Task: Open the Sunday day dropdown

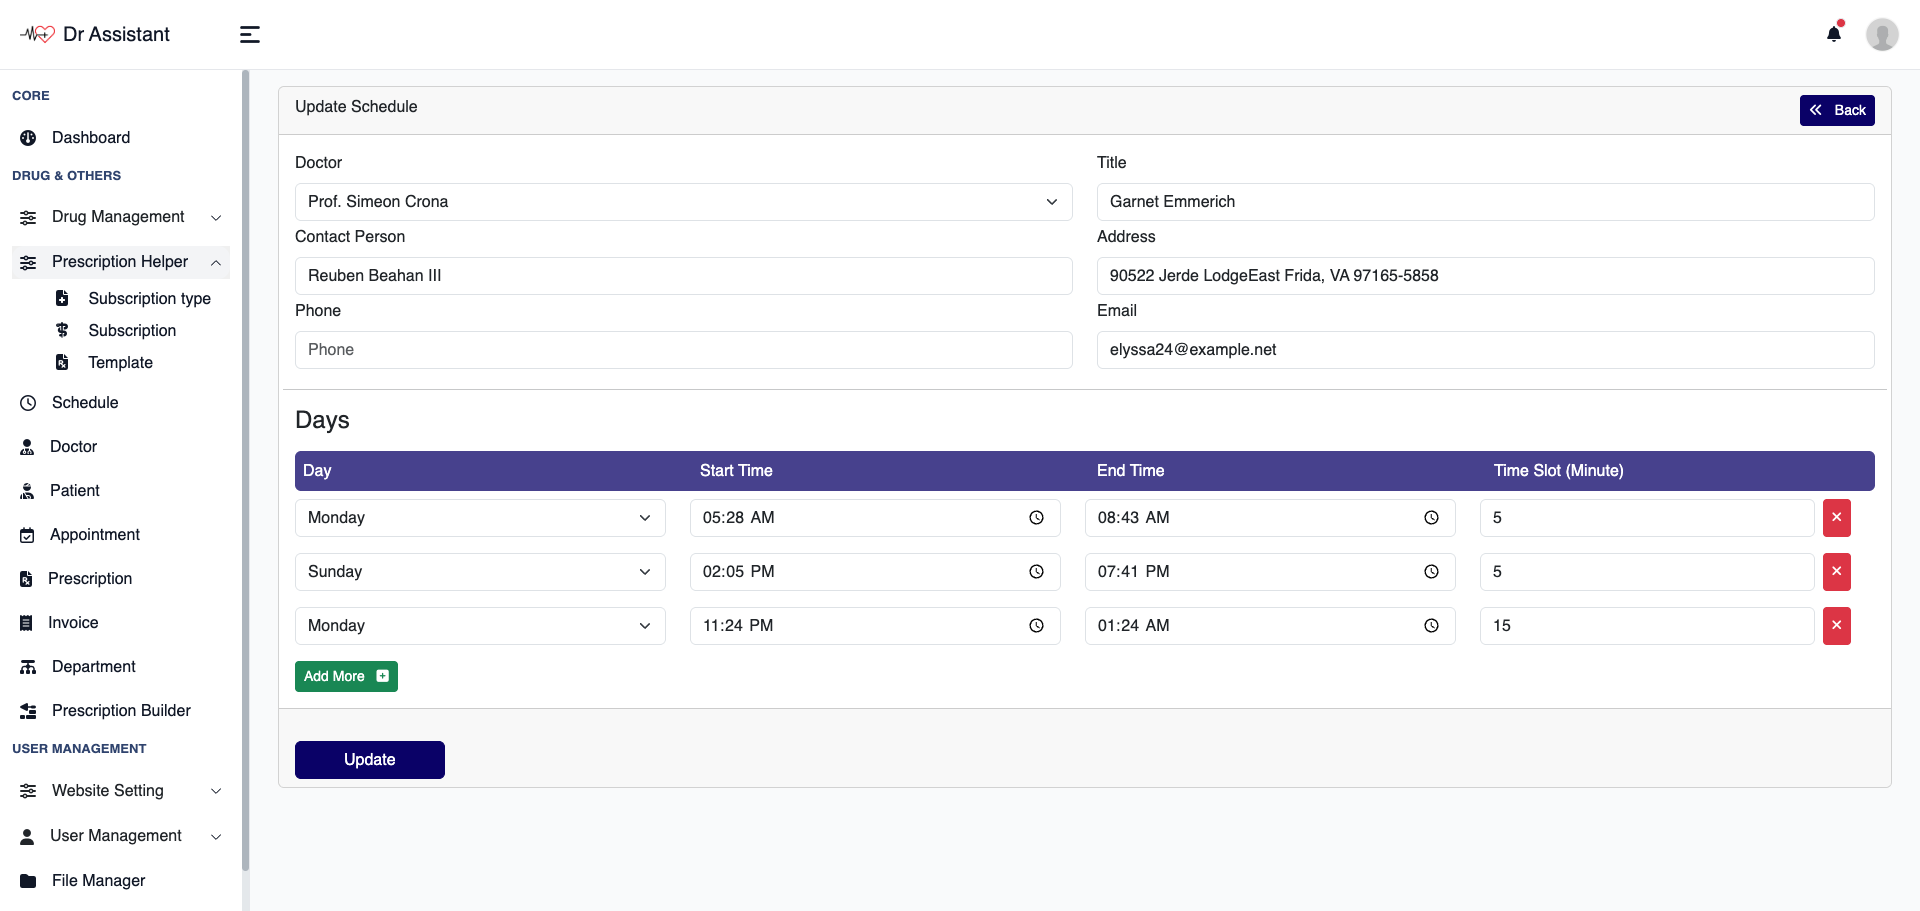Action: (480, 572)
